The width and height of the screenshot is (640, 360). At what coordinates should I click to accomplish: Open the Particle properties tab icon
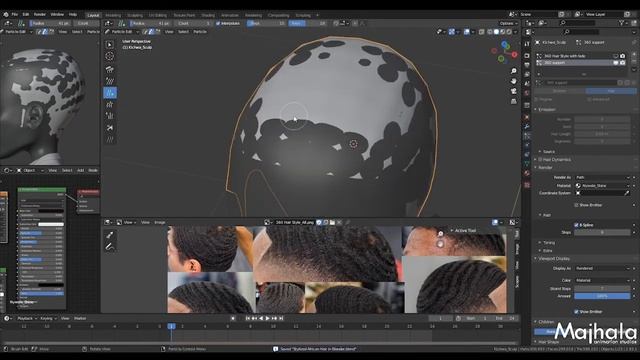527,136
